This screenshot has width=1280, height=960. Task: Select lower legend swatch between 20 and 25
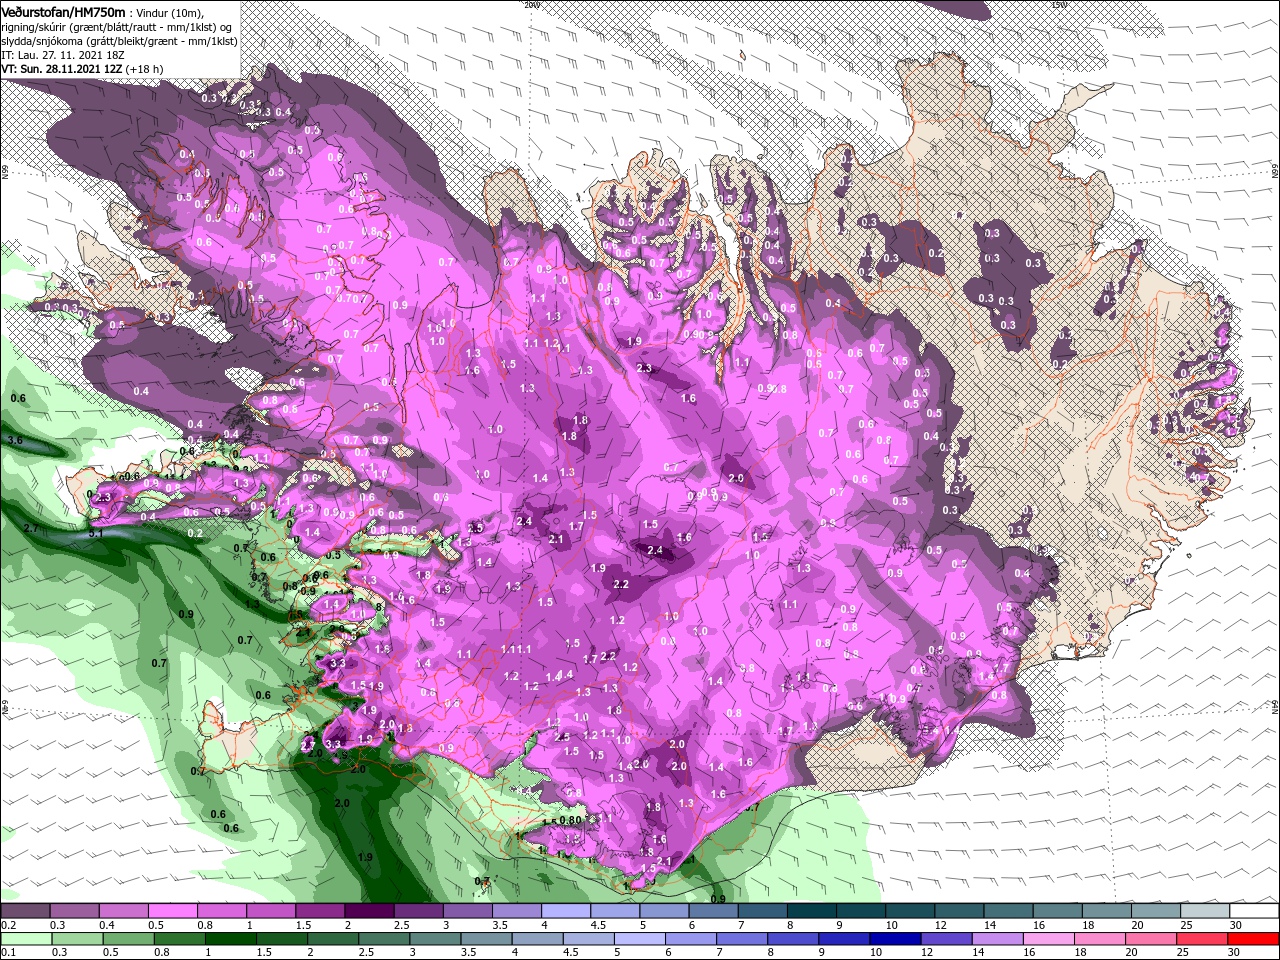click(x=1151, y=939)
